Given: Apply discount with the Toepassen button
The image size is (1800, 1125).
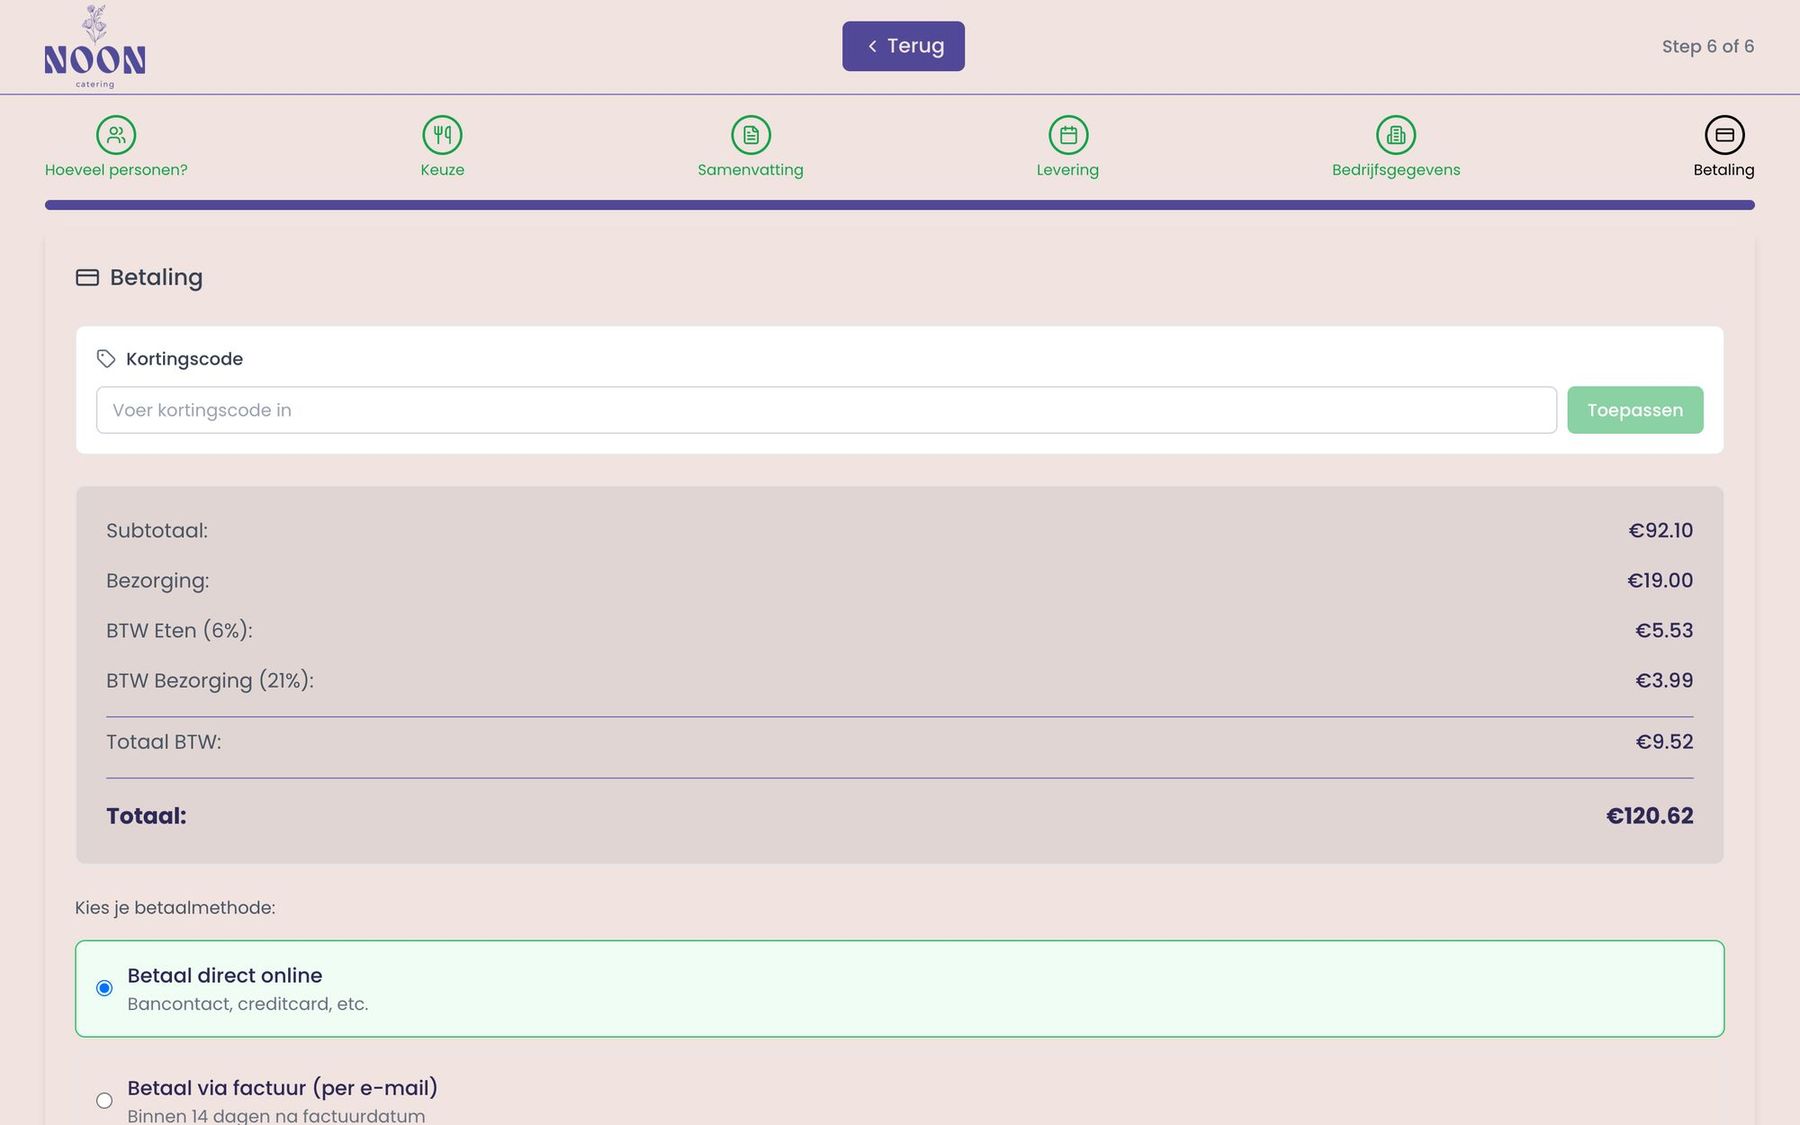Looking at the screenshot, I should [x=1635, y=410].
